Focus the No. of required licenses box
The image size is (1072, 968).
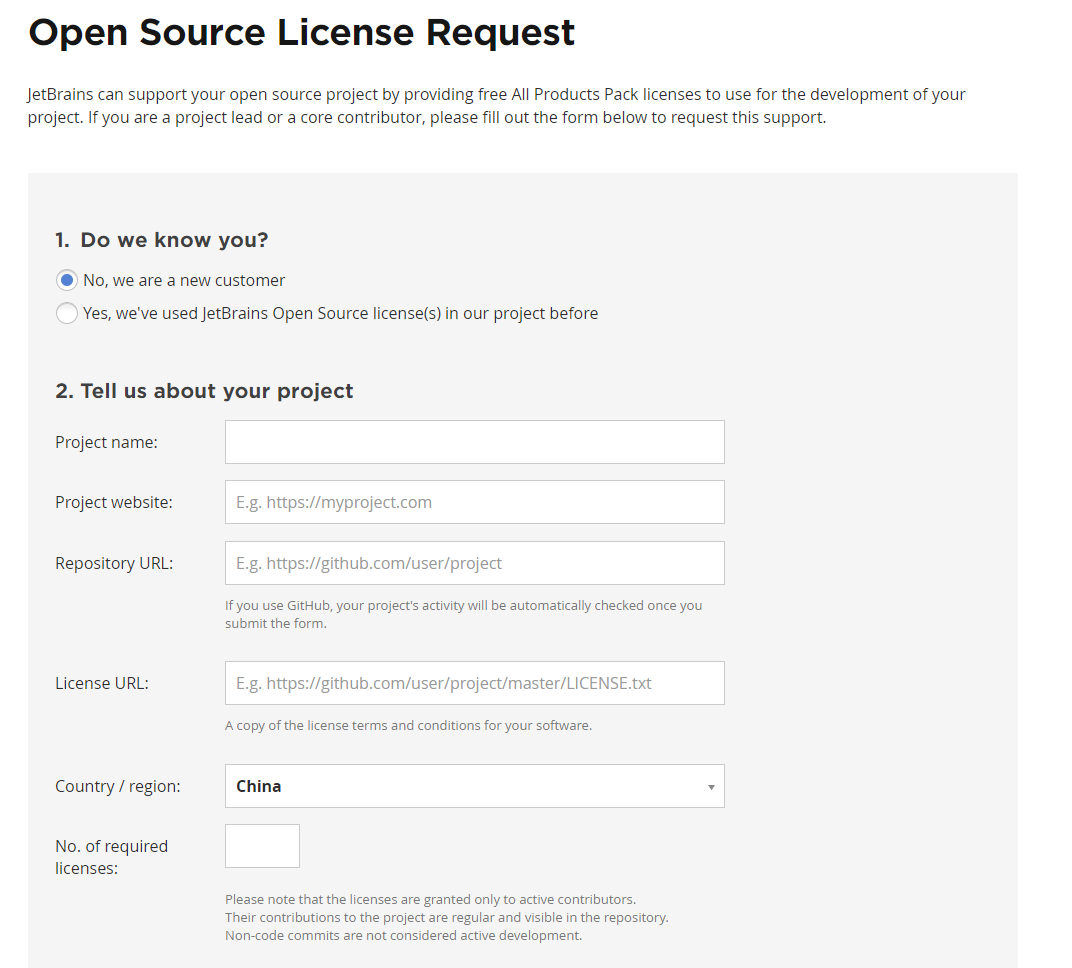tap(262, 846)
